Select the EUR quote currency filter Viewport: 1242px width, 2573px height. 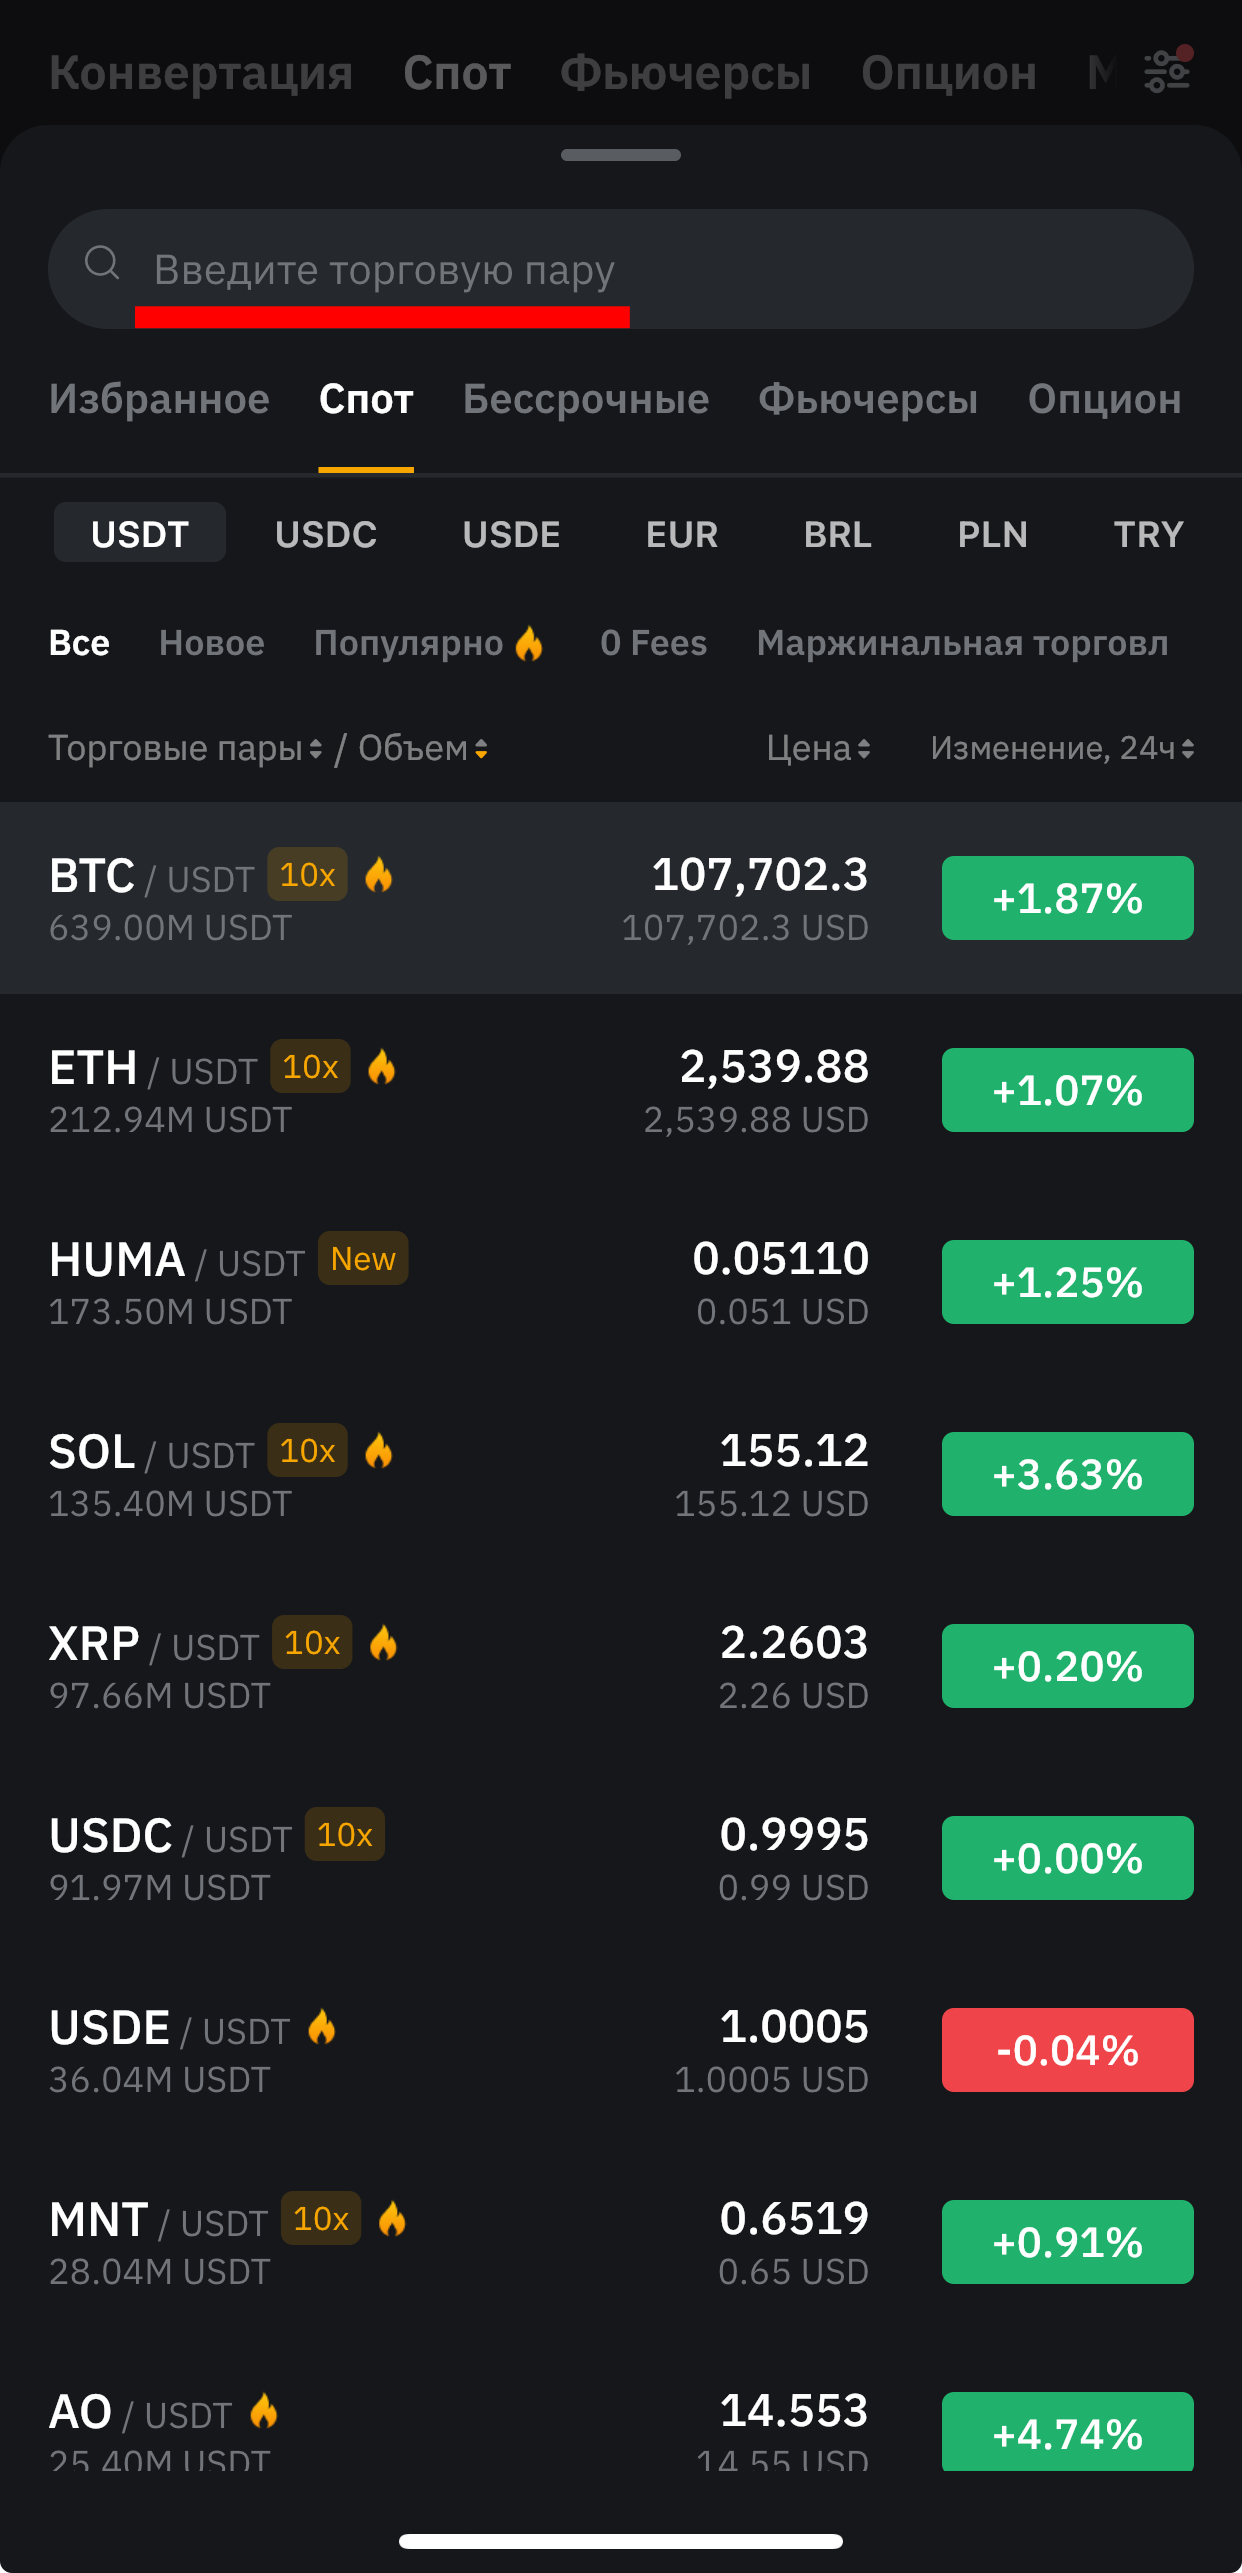(x=682, y=534)
